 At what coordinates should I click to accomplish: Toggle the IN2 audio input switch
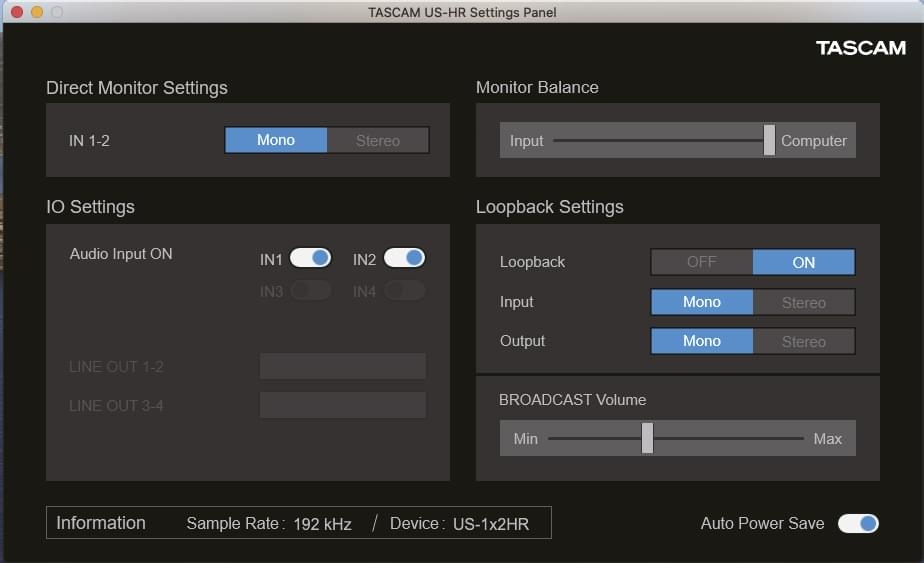404,259
